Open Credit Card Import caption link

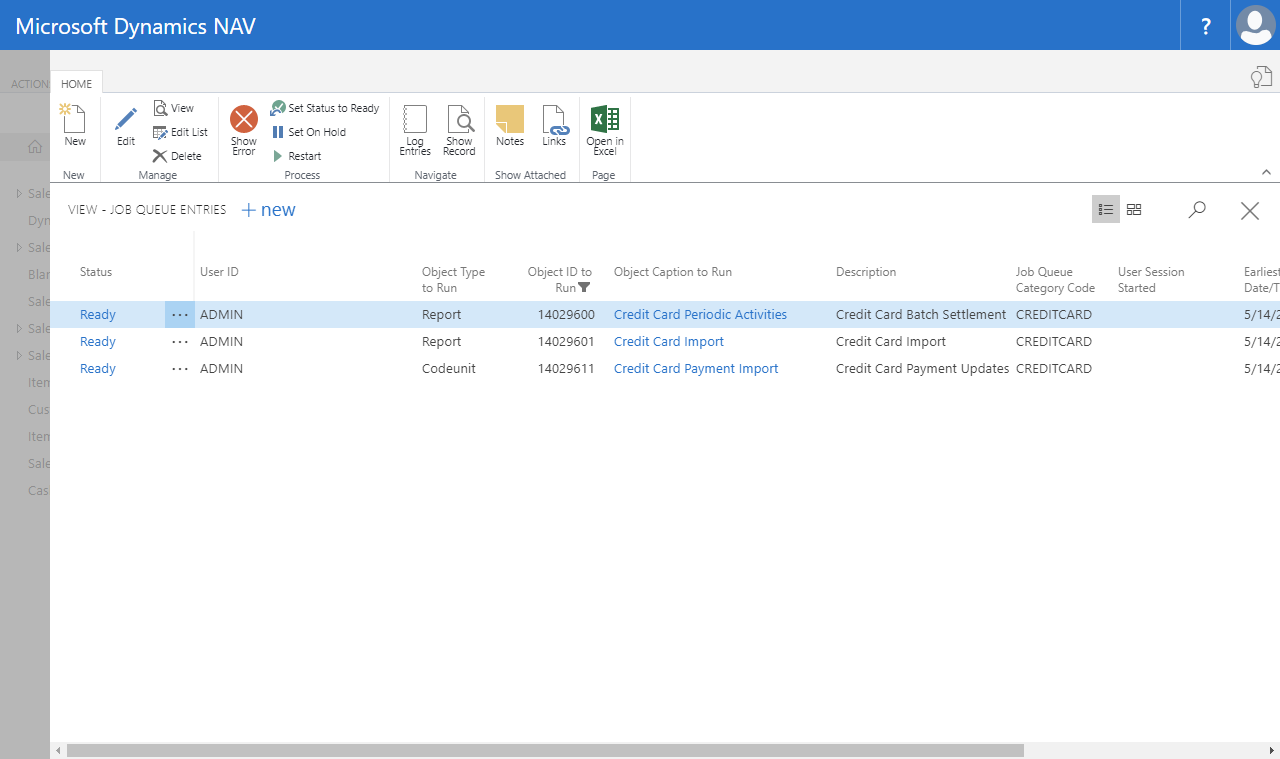tap(669, 341)
